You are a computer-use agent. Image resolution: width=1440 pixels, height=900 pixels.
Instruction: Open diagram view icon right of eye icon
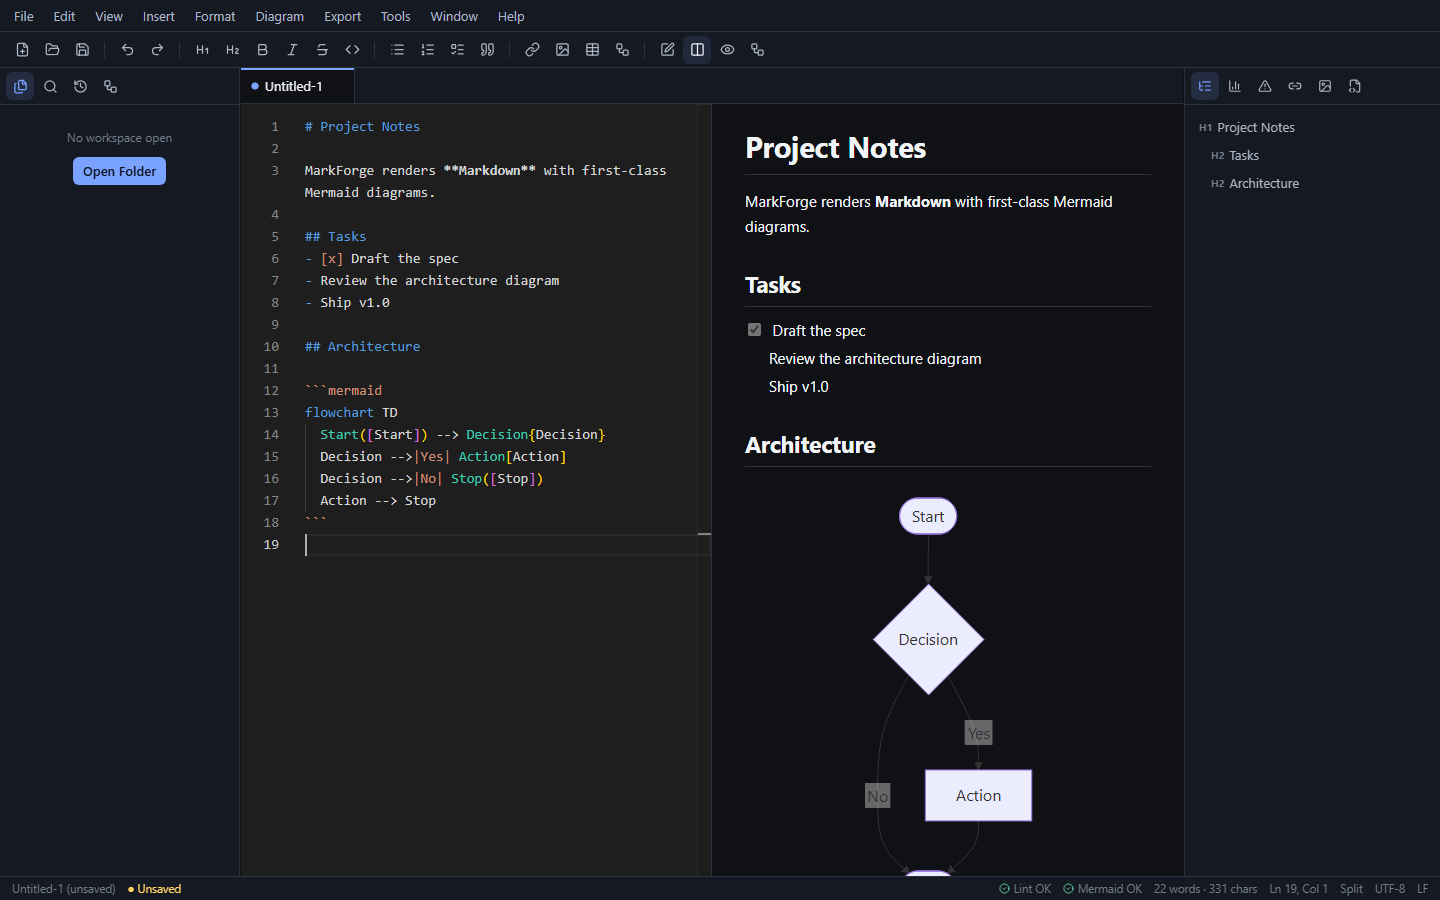pyautogui.click(x=758, y=50)
